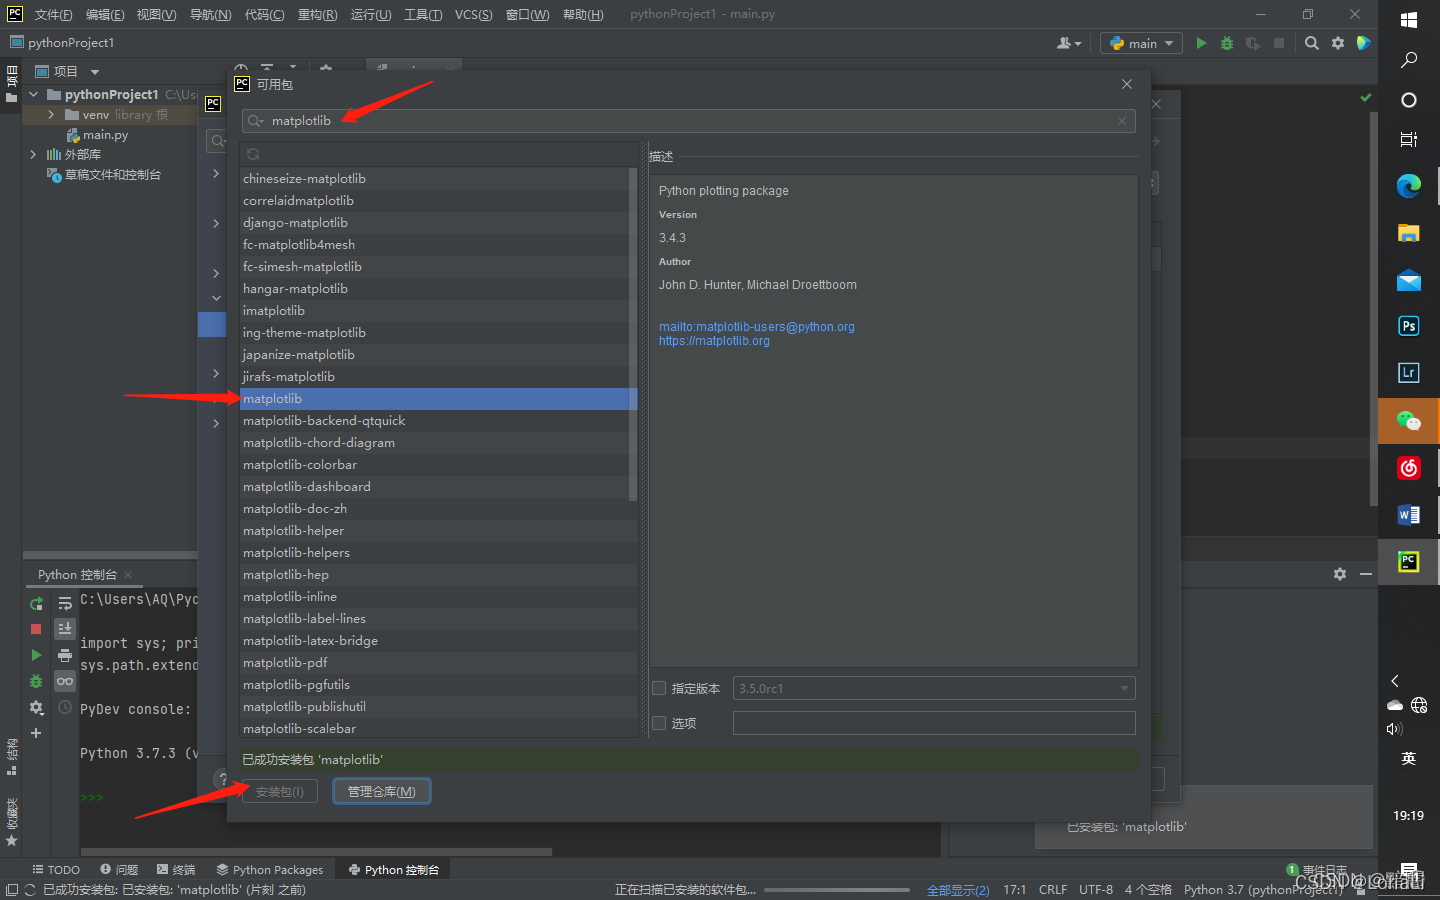The image size is (1440, 900).
Task: Run the main configuration with green play
Action: [x=1201, y=43]
